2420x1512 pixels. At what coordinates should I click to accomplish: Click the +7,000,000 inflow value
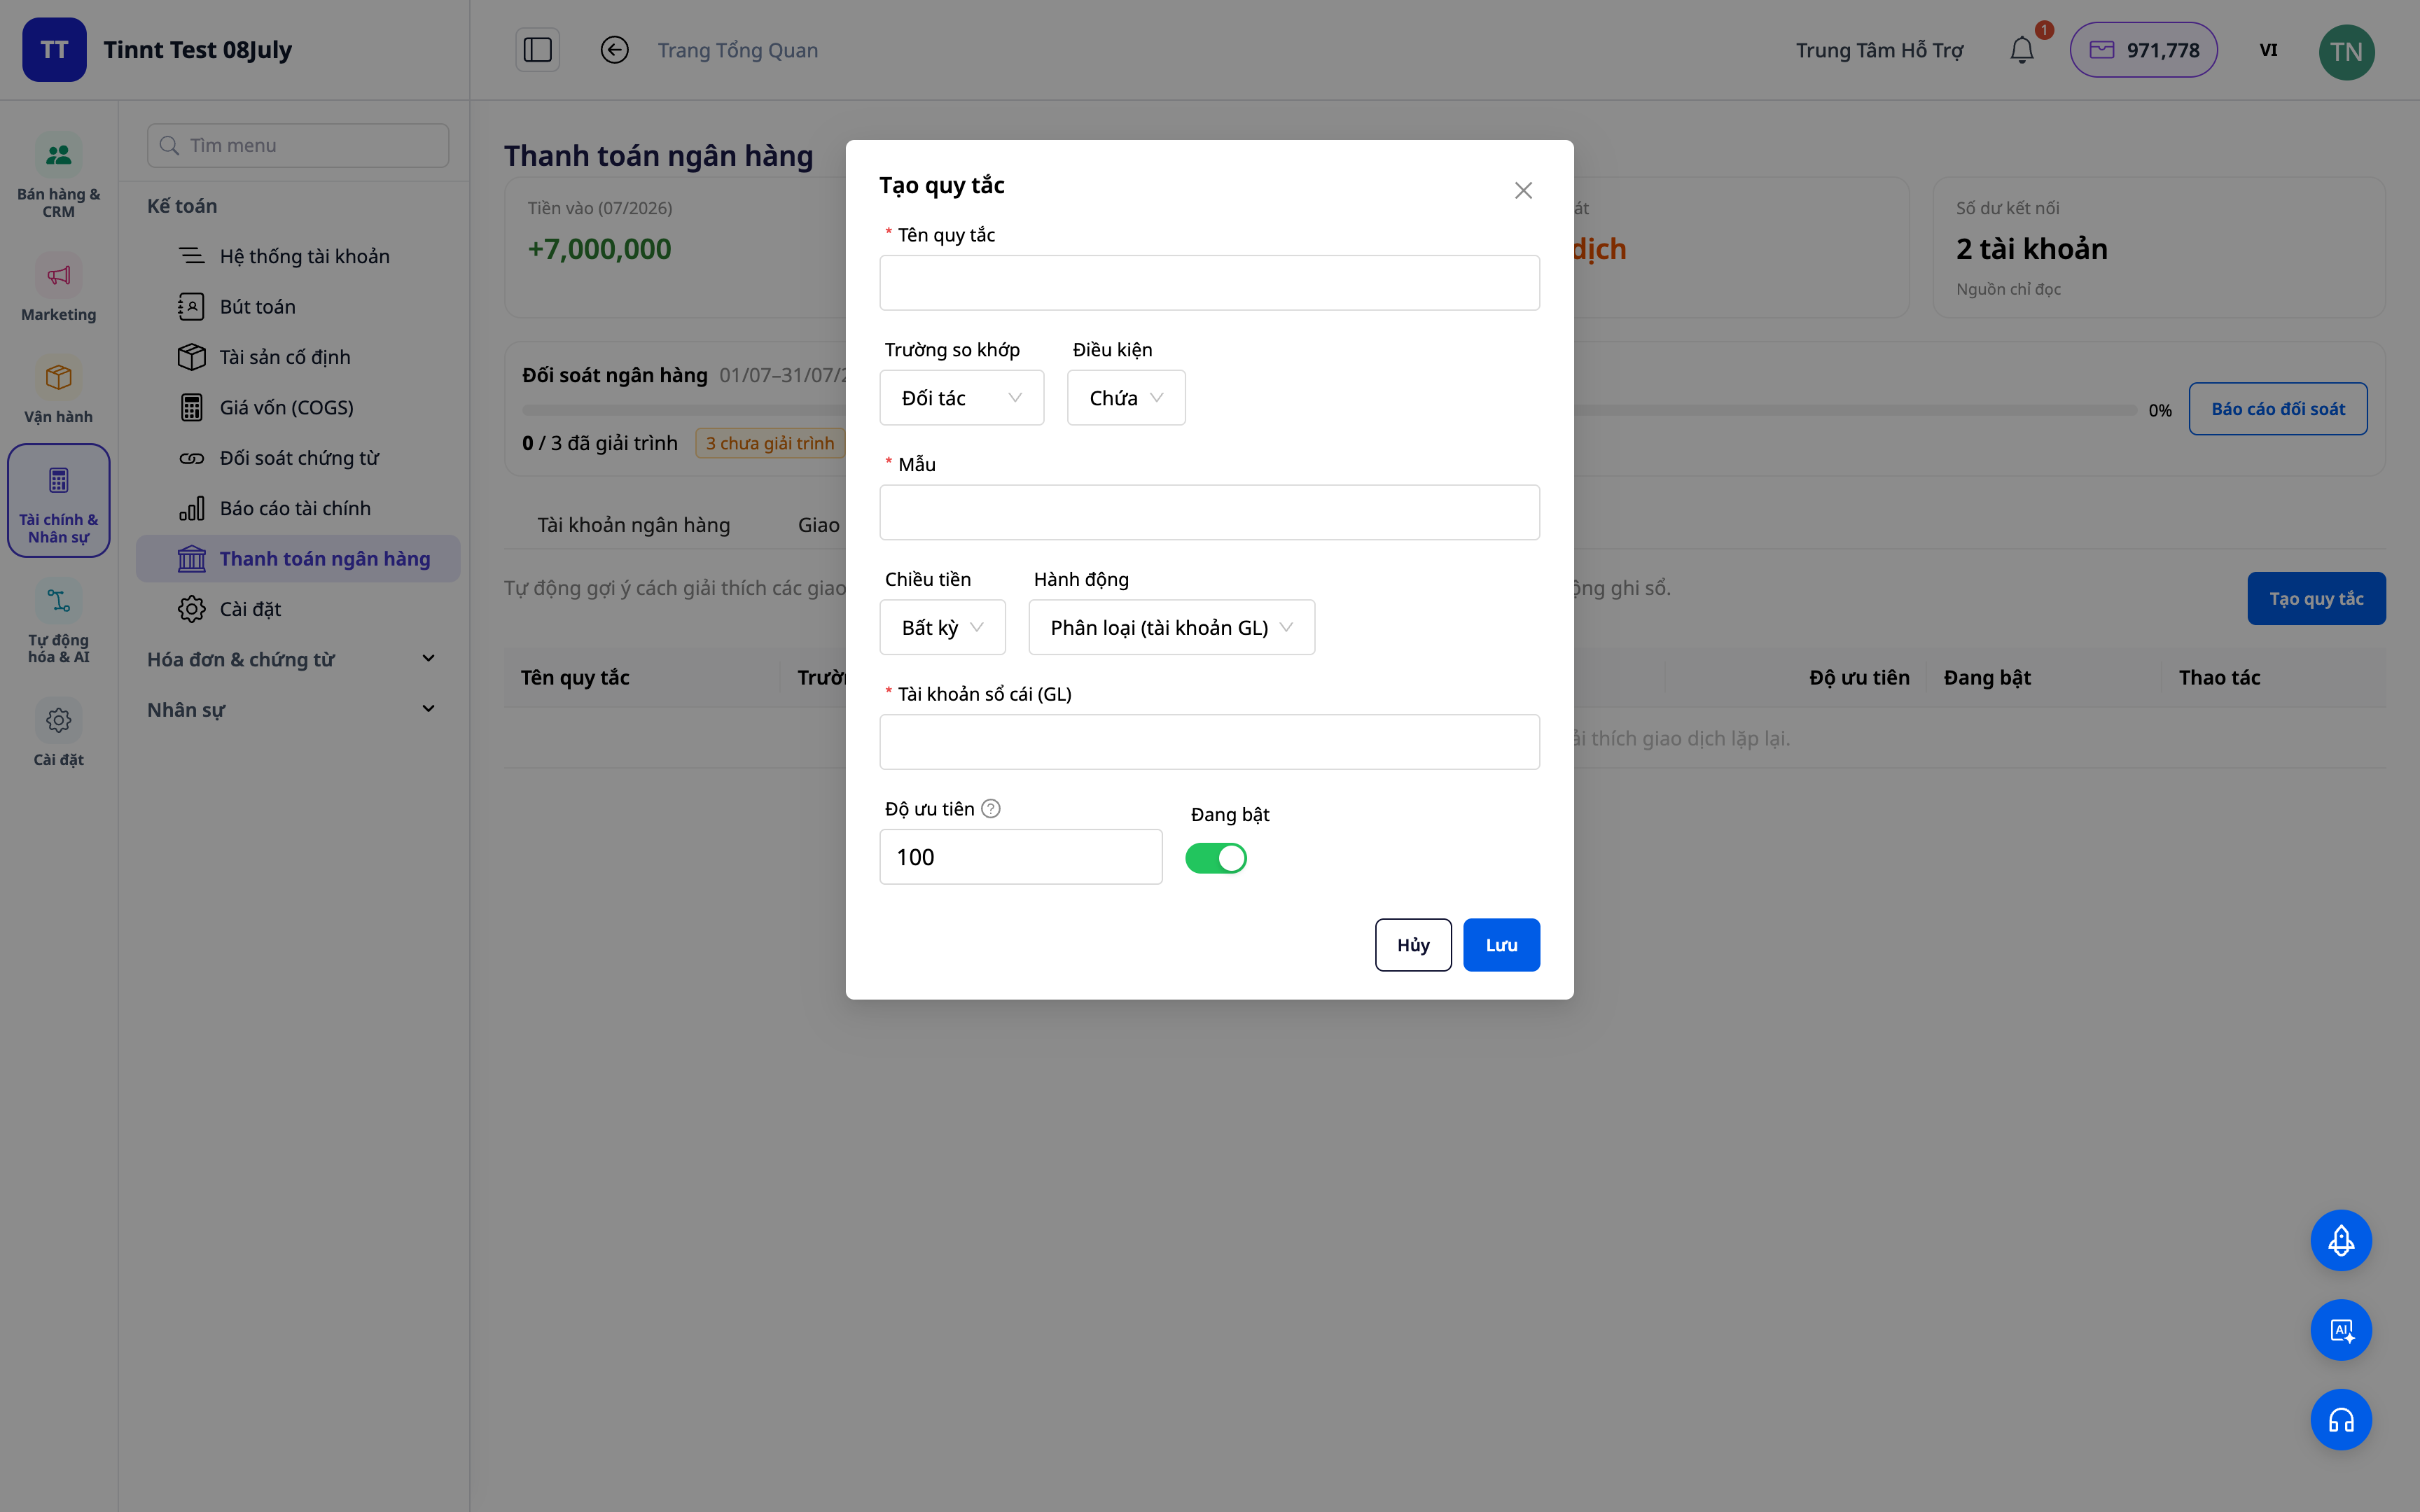(x=599, y=249)
